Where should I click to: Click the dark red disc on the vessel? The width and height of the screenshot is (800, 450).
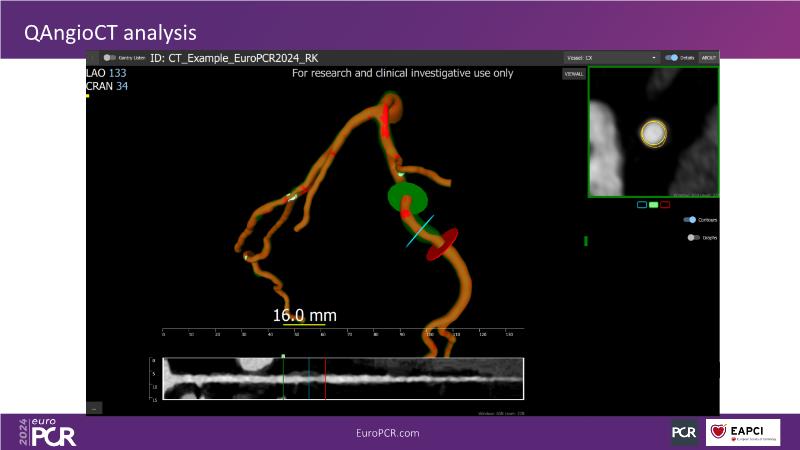(442, 244)
